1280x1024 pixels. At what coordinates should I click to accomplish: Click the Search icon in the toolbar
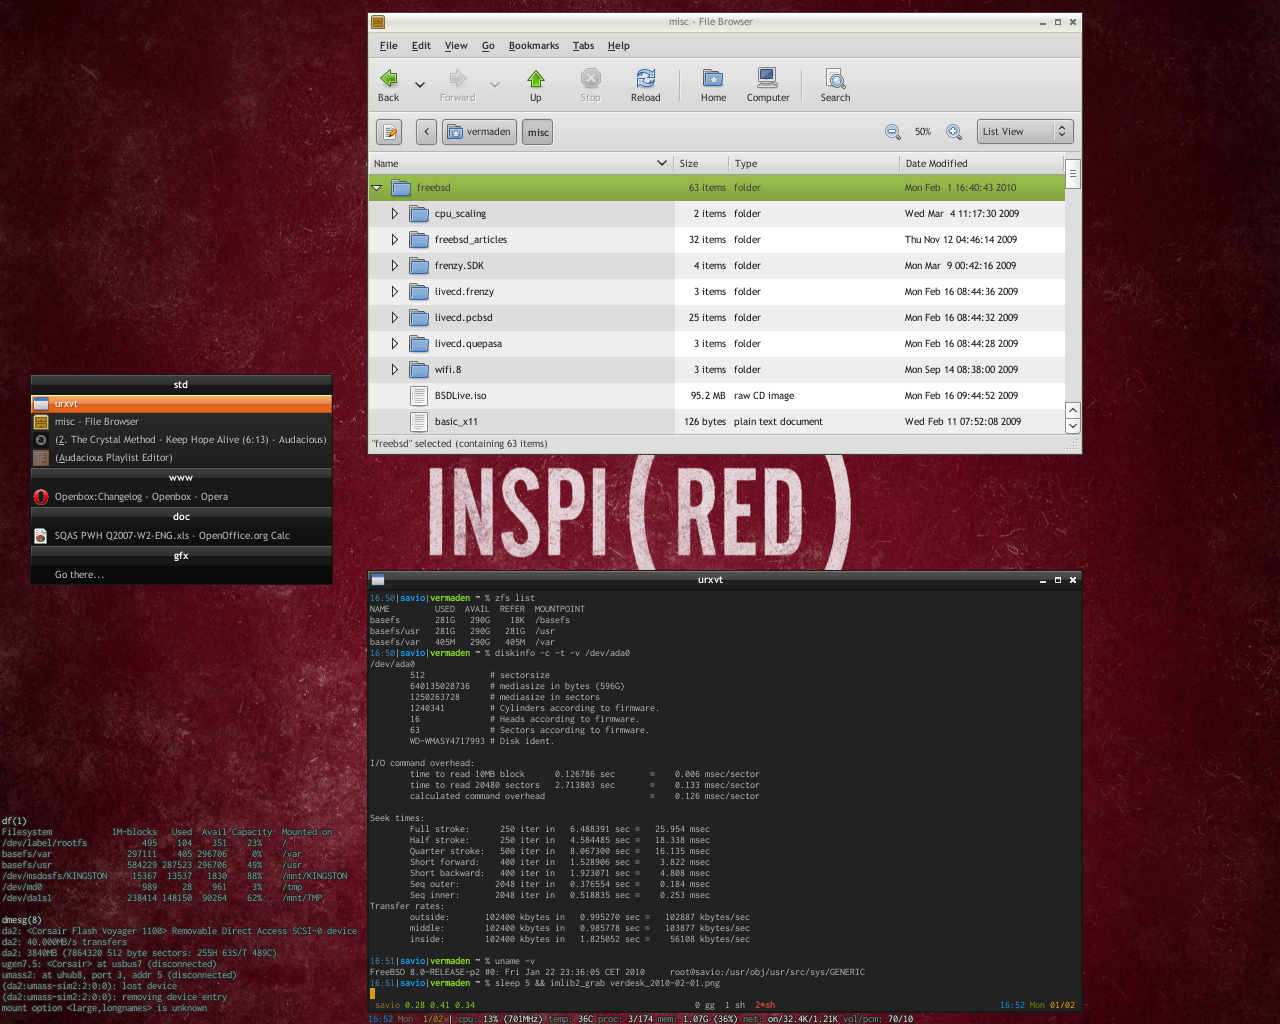point(835,79)
